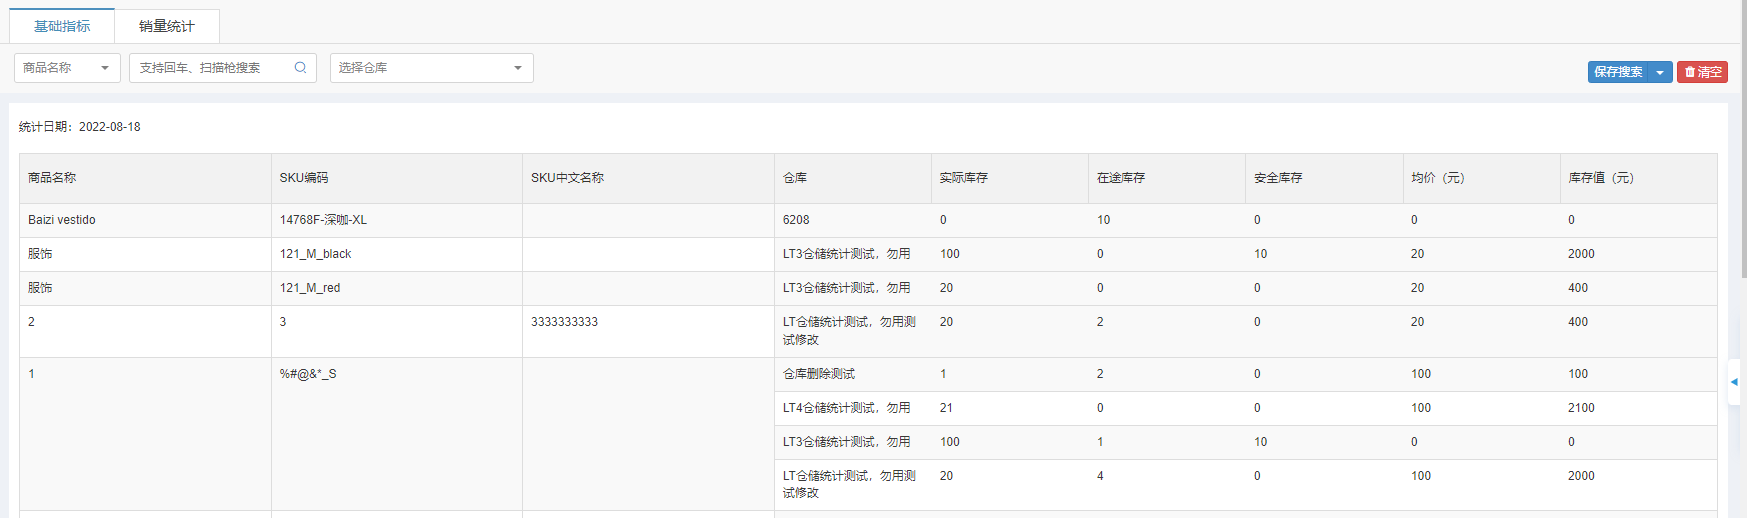Click the trash icon in 清空 button
The image size is (1747, 518).
(x=1690, y=72)
